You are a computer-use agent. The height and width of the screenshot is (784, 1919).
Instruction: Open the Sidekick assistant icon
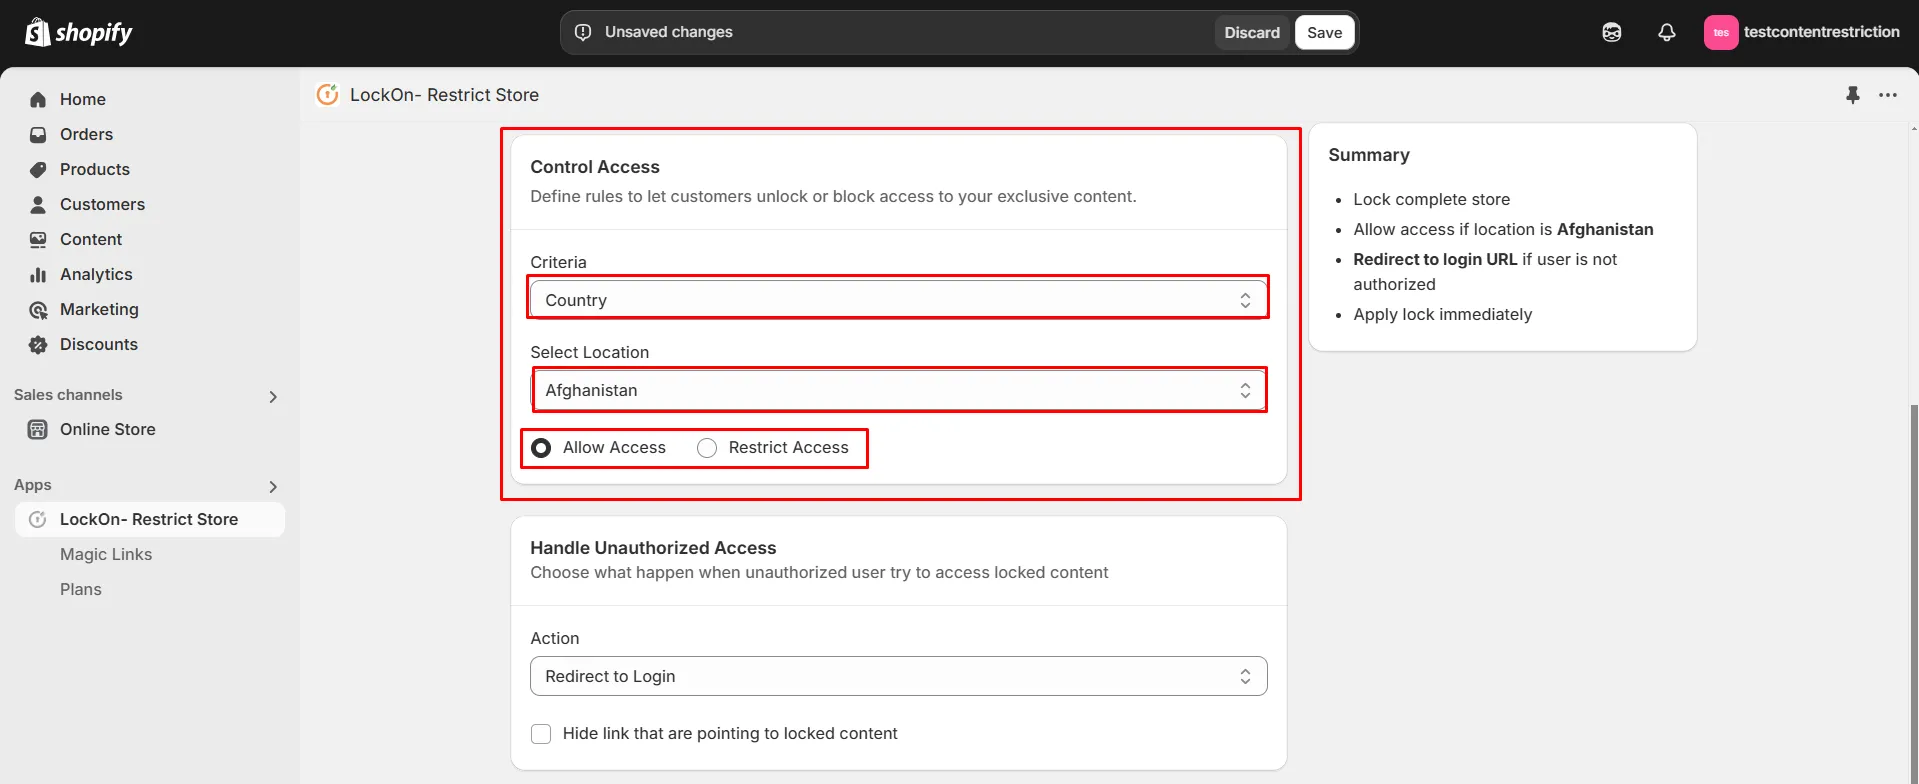(x=1611, y=32)
